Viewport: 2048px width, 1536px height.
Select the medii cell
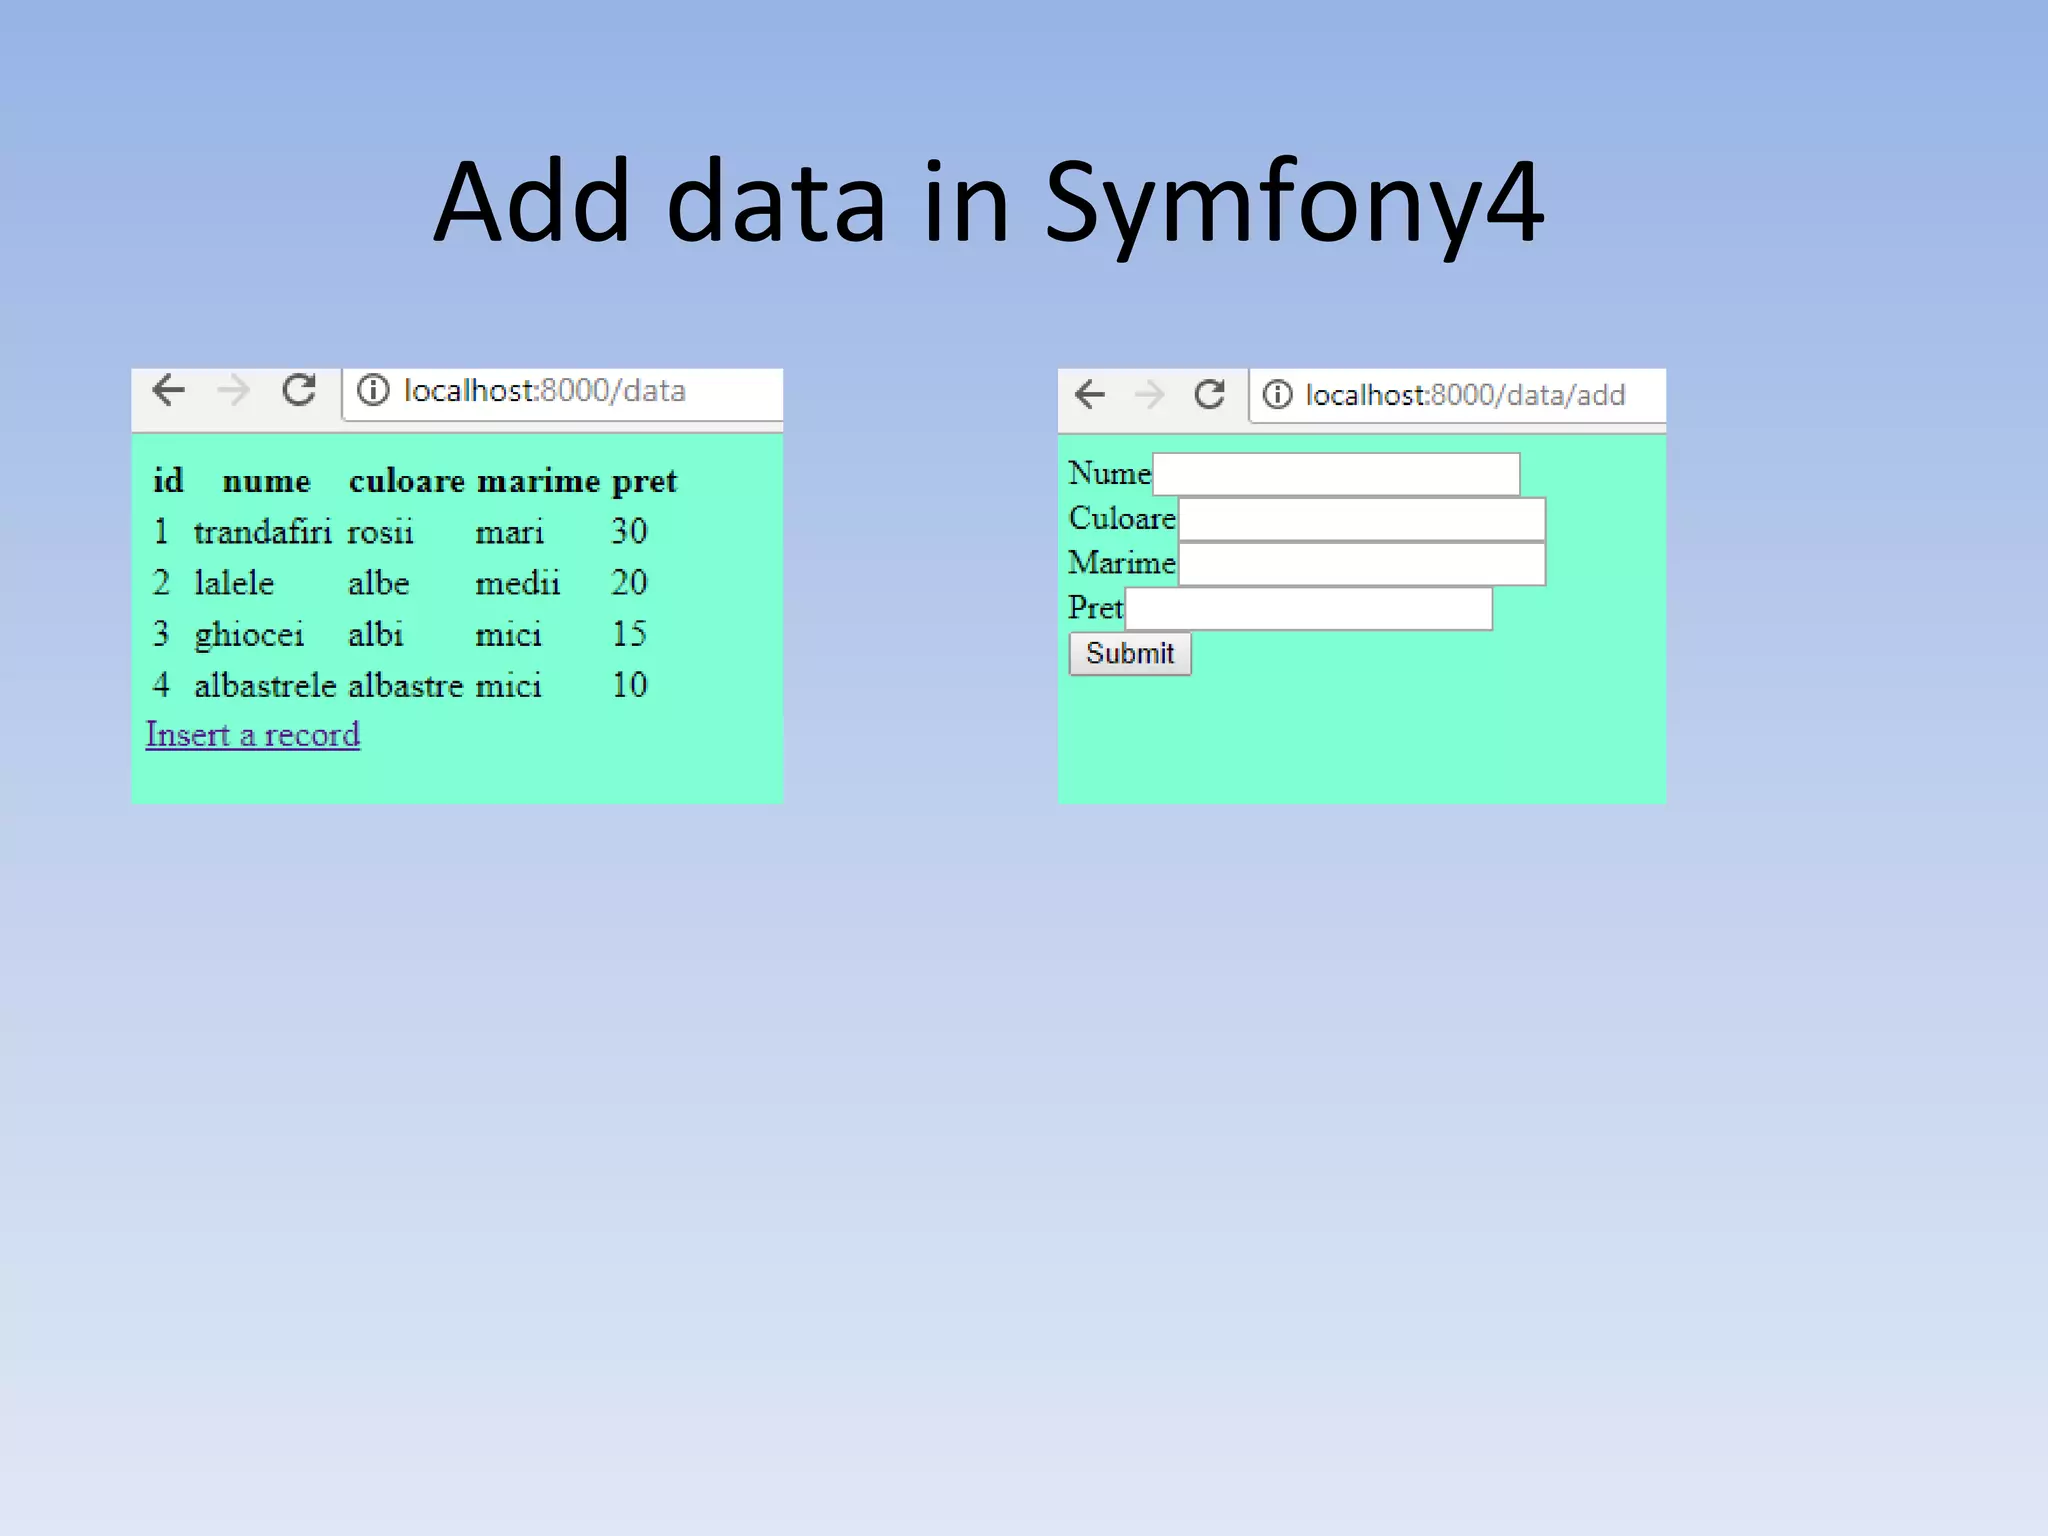click(517, 582)
